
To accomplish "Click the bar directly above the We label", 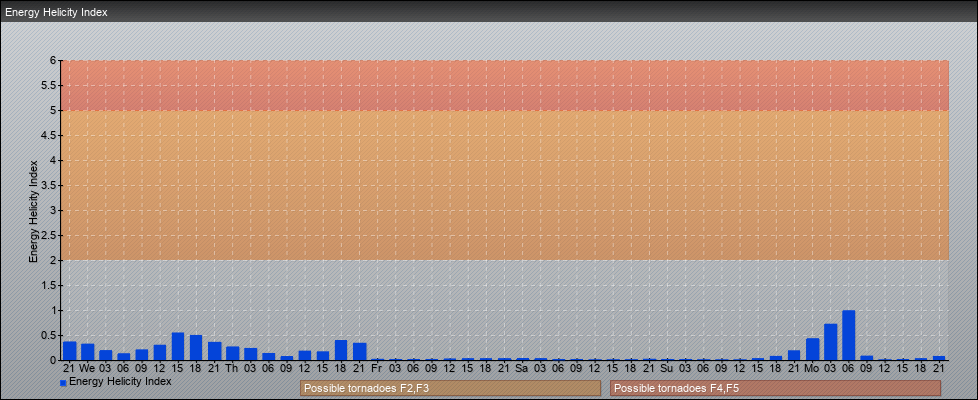I will [x=88, y=352].
